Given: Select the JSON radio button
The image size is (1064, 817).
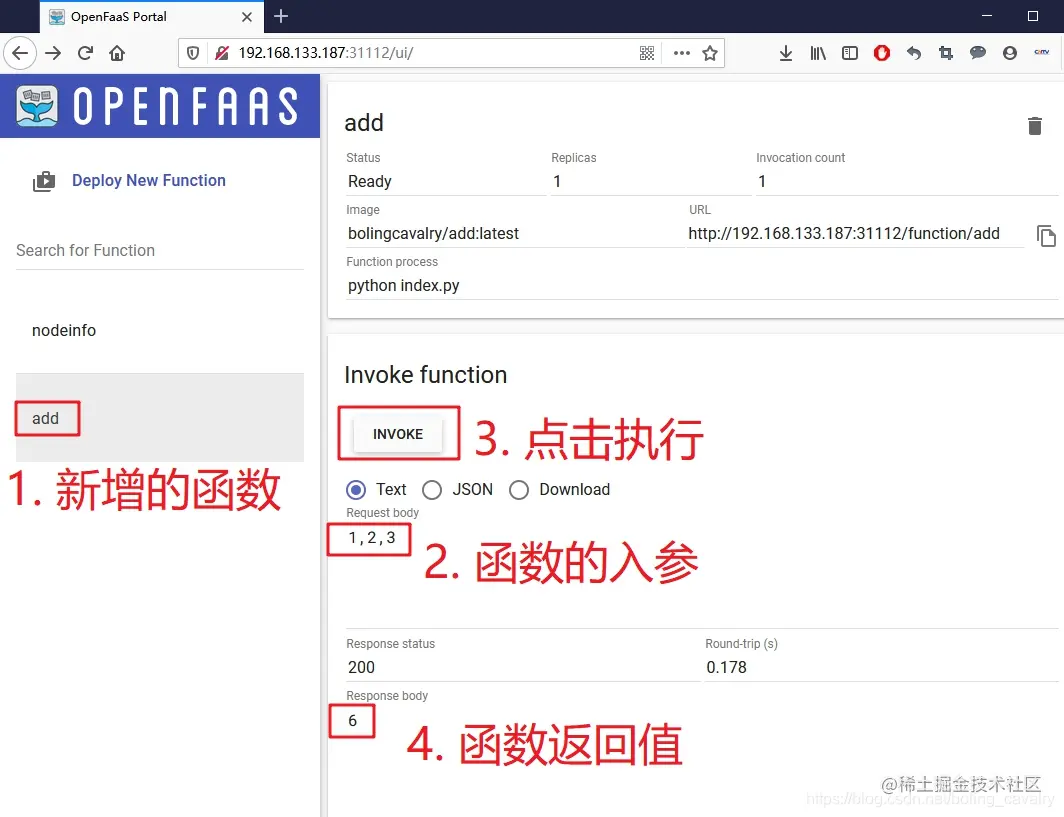Looking at the screenshot, I should pos(432,490).
